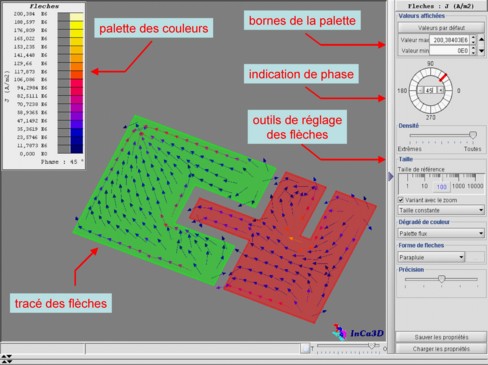Toggle the 'Variant avec le zoom' checkbox

pyautogui.click(x=401, y=200)
